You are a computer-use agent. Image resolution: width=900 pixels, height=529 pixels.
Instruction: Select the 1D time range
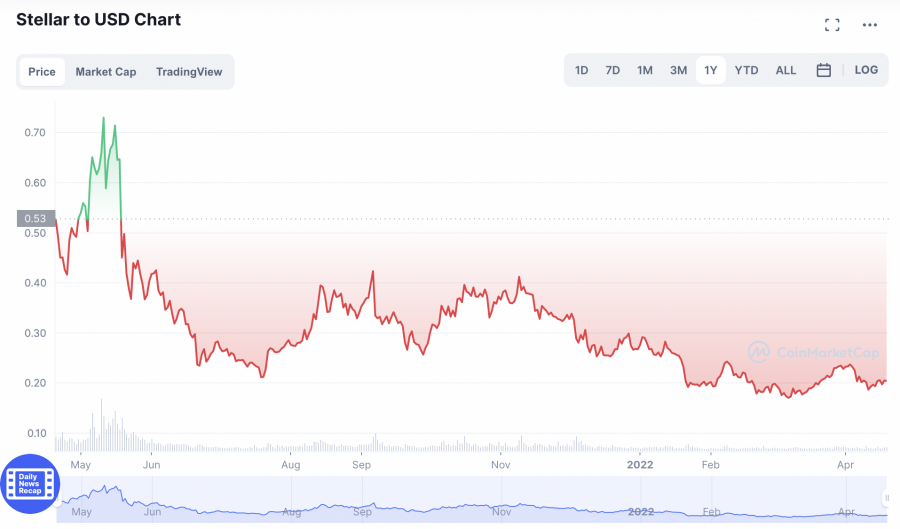pos(581,70)
